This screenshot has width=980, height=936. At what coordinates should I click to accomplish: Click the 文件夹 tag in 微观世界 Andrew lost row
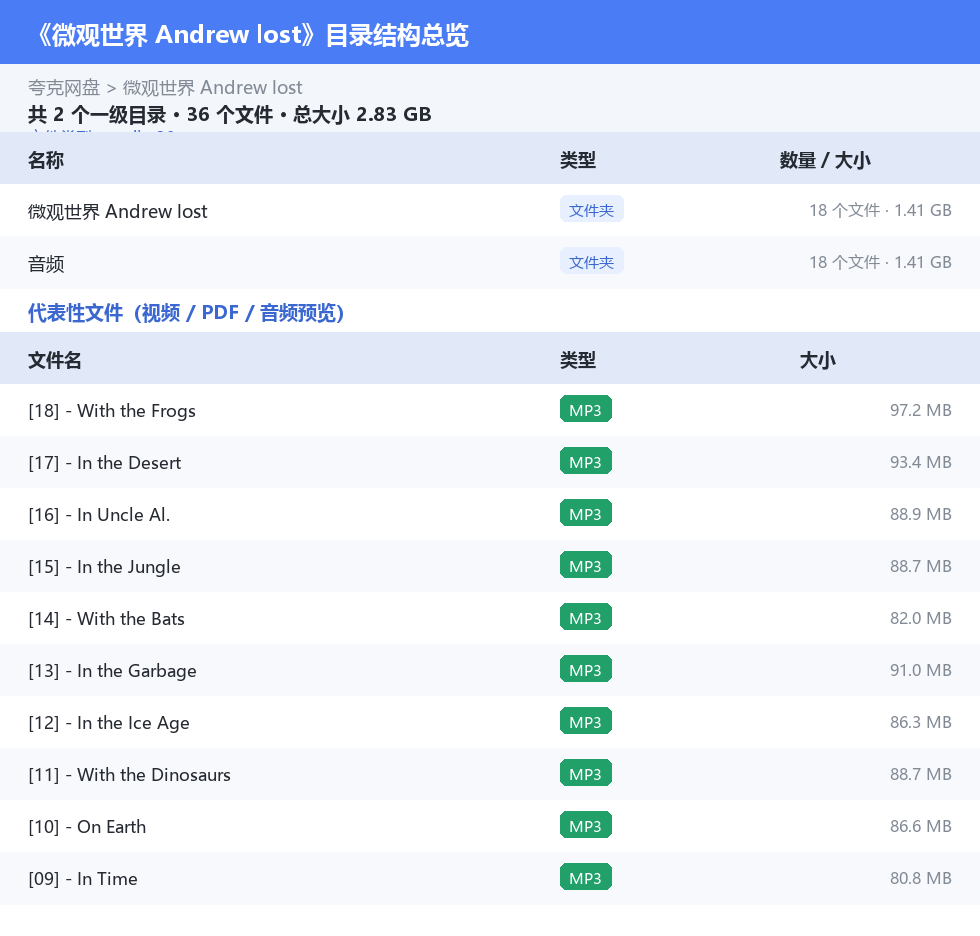591,210
